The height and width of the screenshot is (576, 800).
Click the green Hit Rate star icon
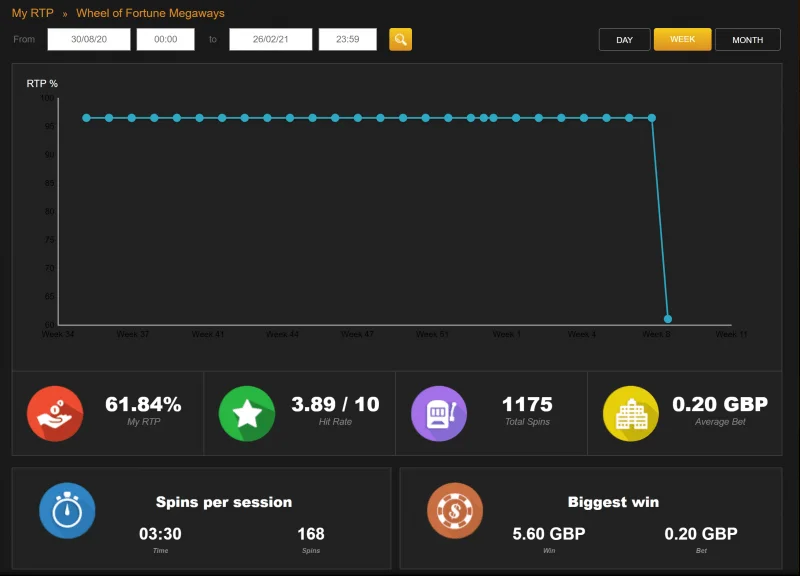[x=247, y=414]
